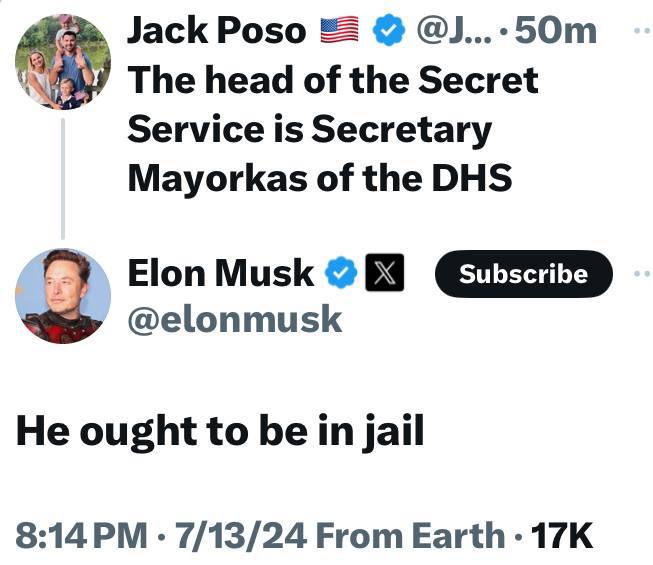Open Elon Musk's profile avatar
The width and height of the screenshot is (653, 565).
point(62,295)
